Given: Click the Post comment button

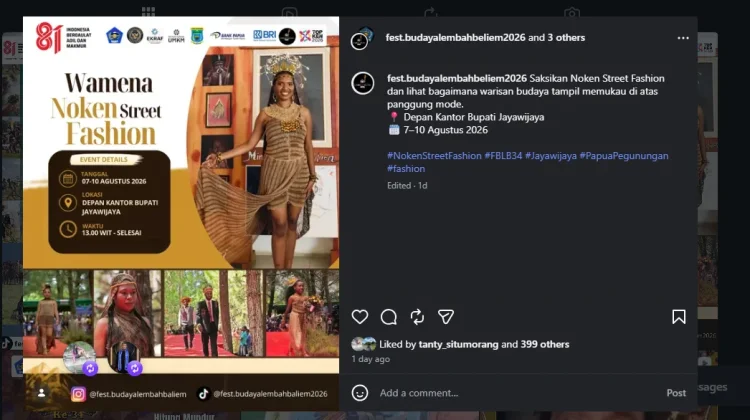Looking at the screenshot, I should tap(676, 393).
